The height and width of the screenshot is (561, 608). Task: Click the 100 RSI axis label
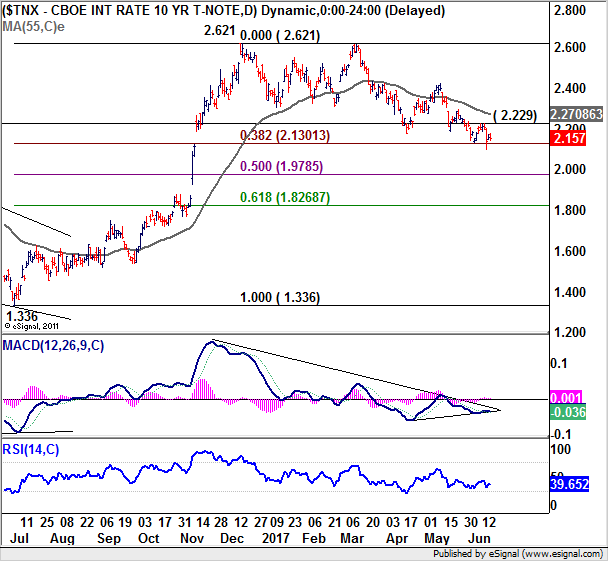tap(561, 450)
